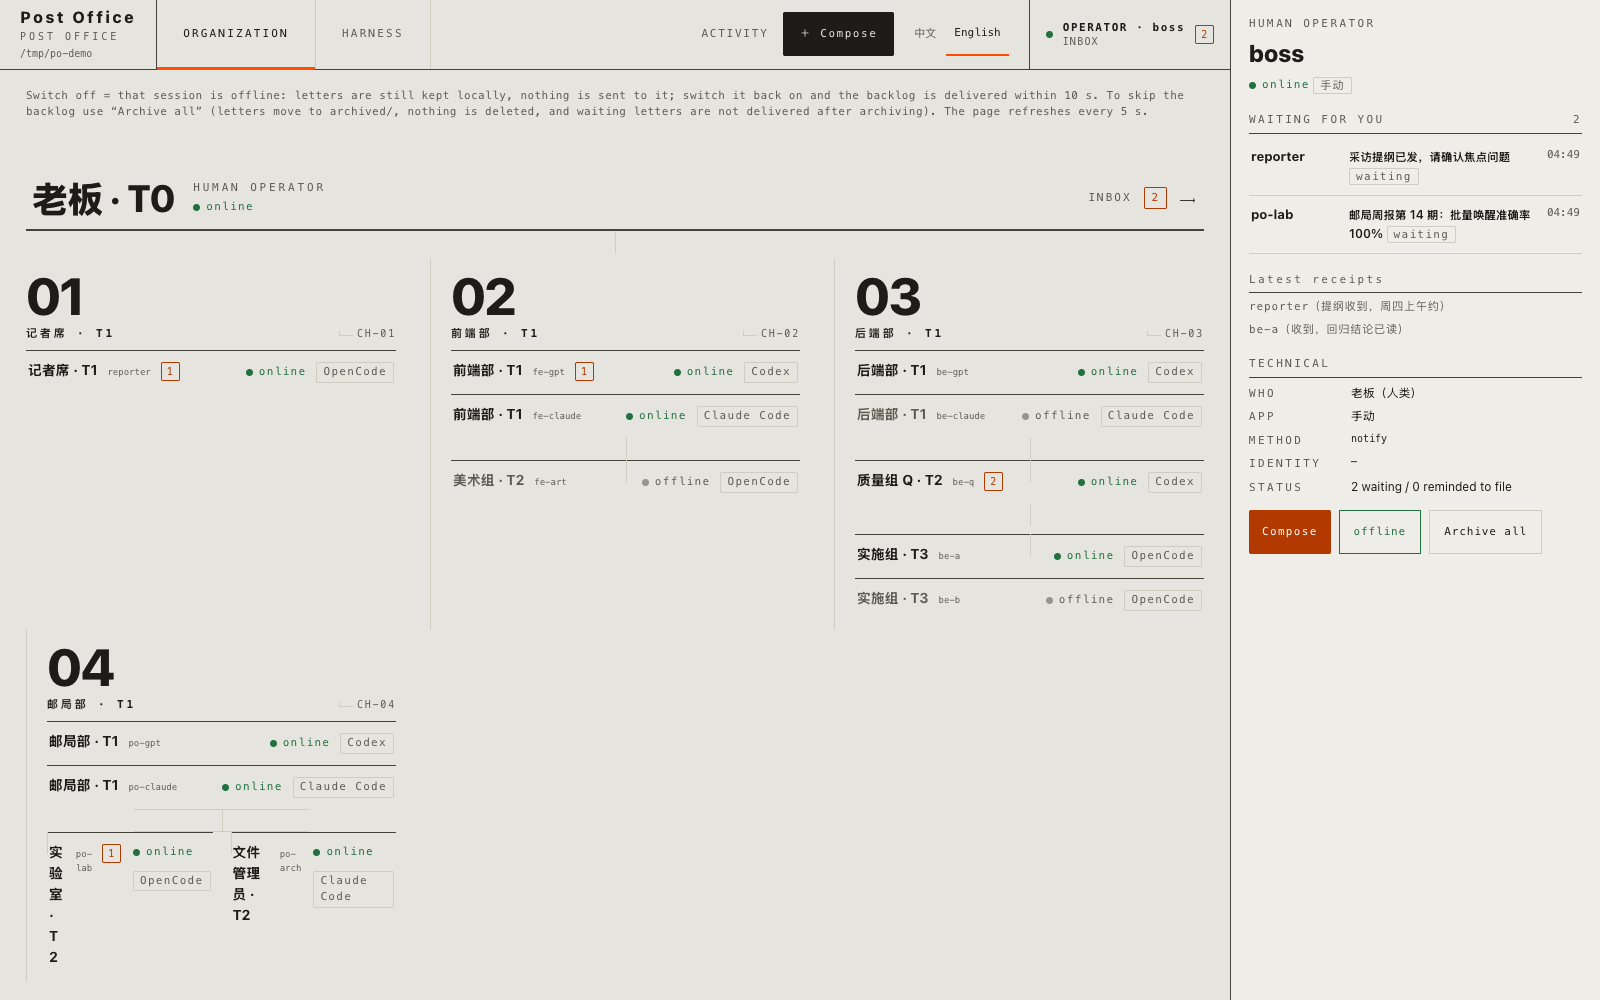Select the 实施组 · T3 be-a row
The width and height of the screenshot is (1600, 1000).
click(1029, 556)
